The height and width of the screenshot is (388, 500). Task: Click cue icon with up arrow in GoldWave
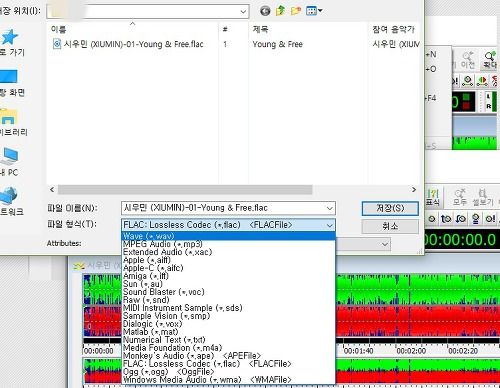coord(446,219)
